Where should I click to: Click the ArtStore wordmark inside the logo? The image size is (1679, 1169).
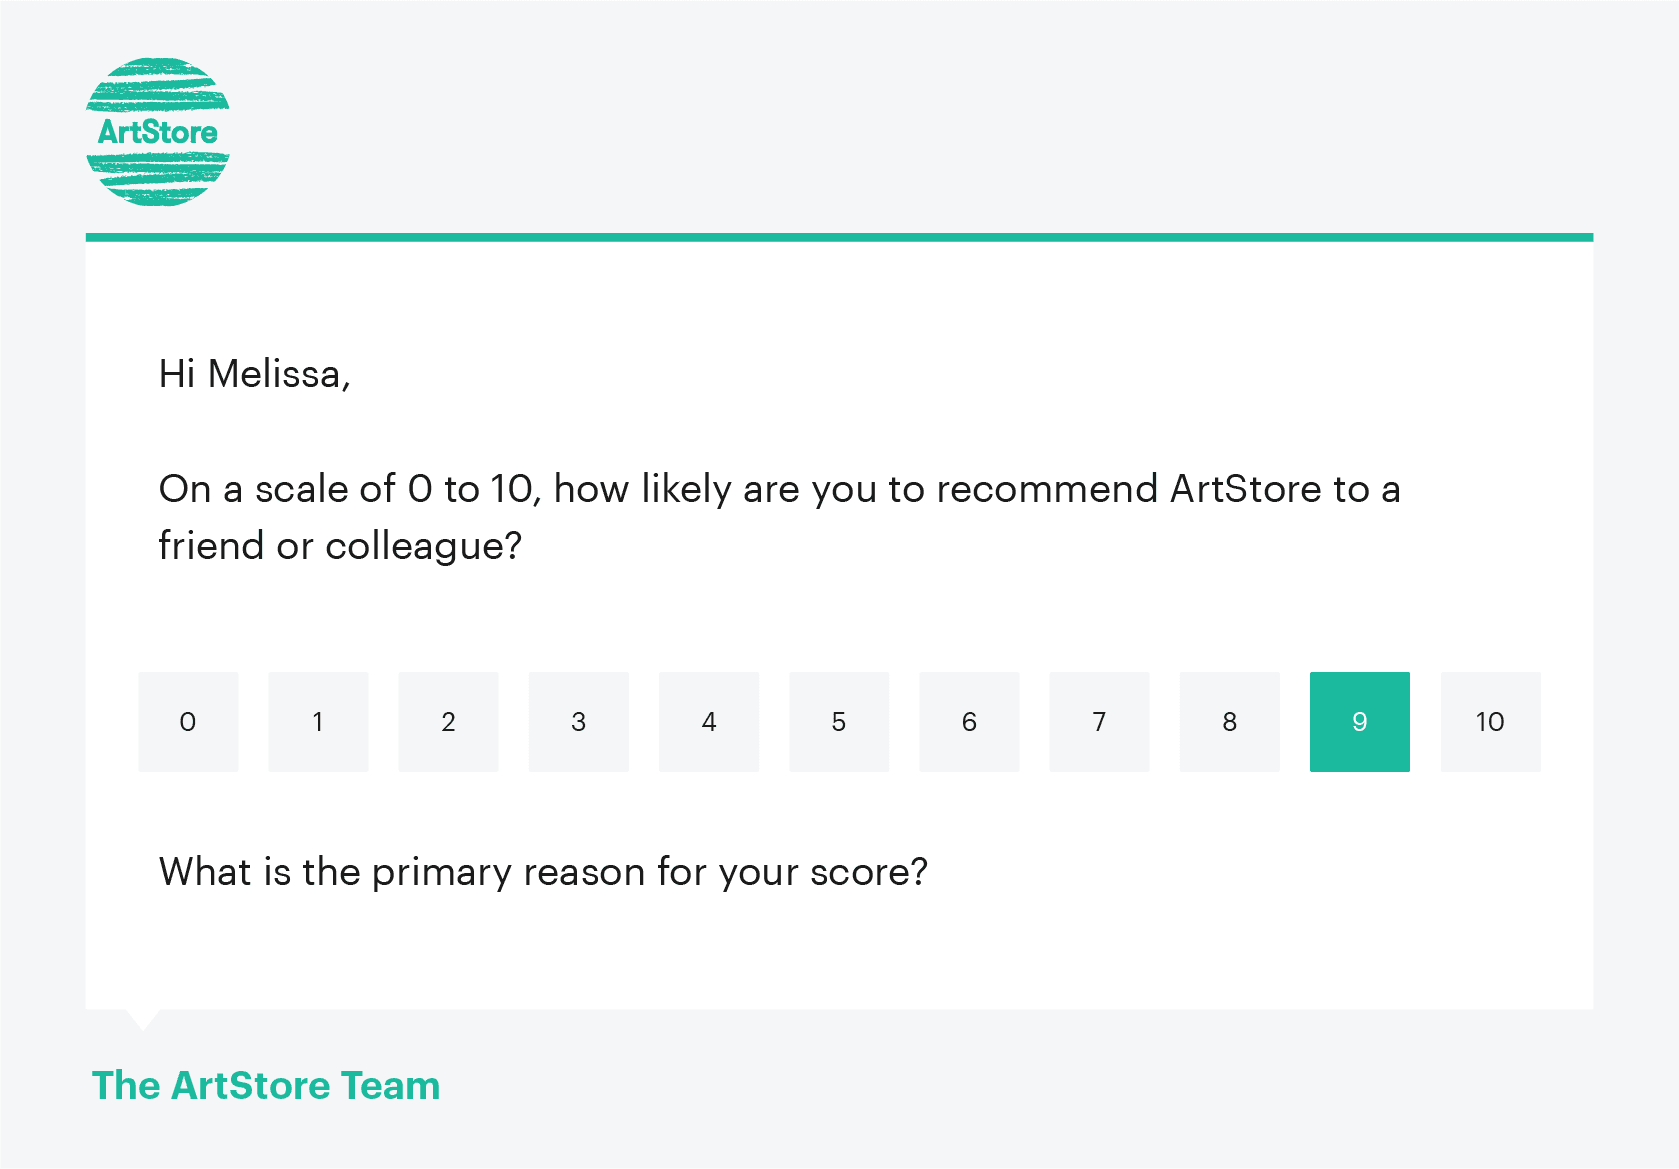[x=157, y=131]
